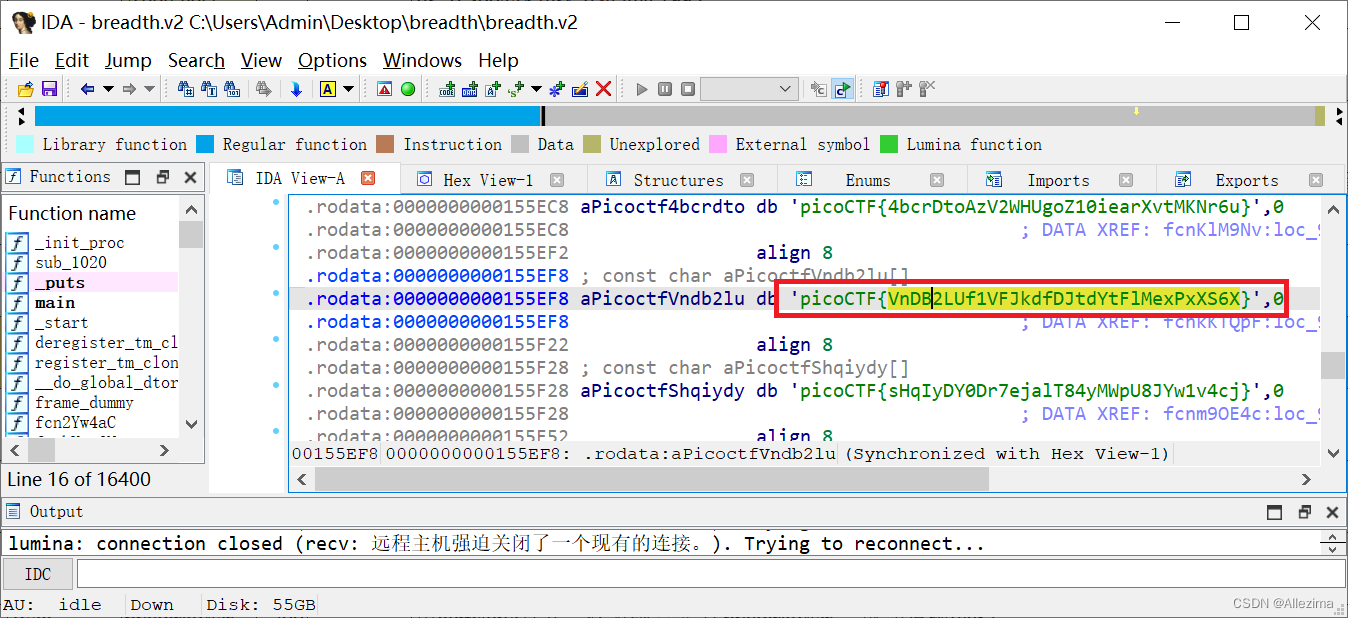Open the File menu
This screenshot has height=618, width=1348.
tap(24, 60)
